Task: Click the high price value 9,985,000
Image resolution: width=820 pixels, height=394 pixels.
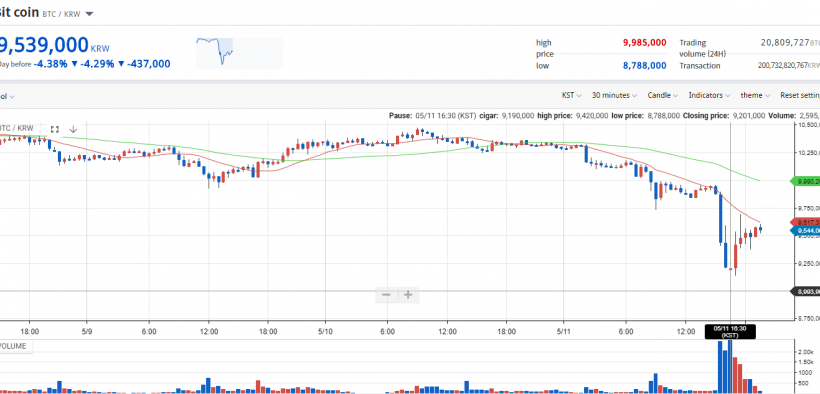Action: [x=645, y=43]
